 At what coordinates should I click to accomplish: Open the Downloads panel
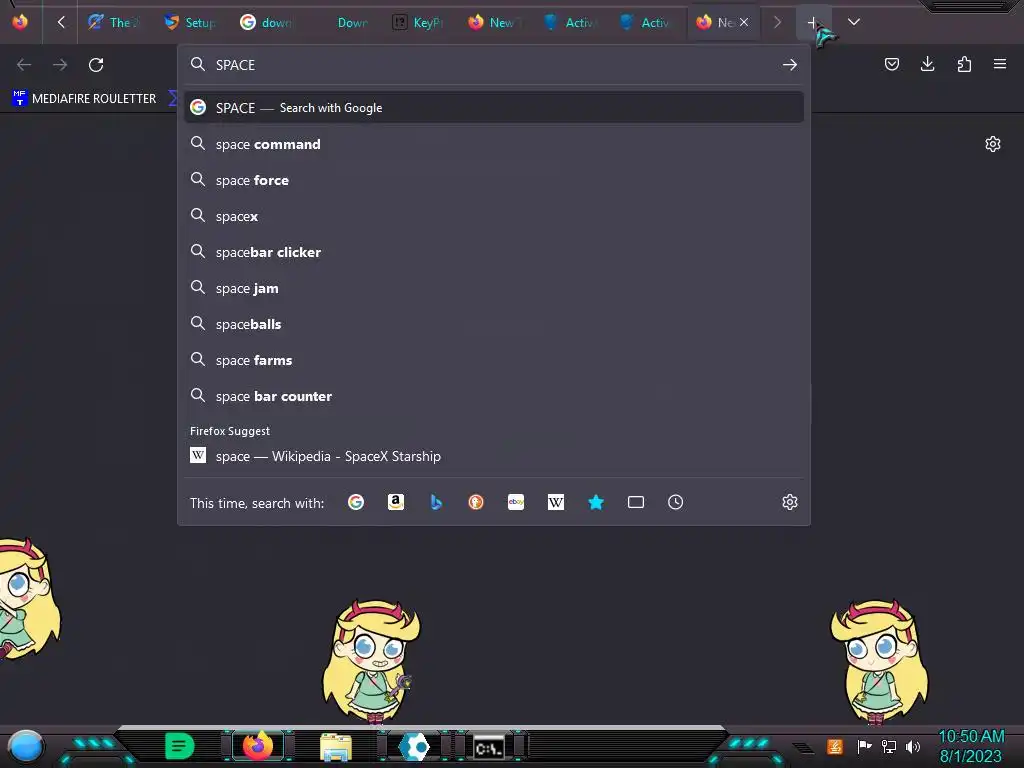927,64
